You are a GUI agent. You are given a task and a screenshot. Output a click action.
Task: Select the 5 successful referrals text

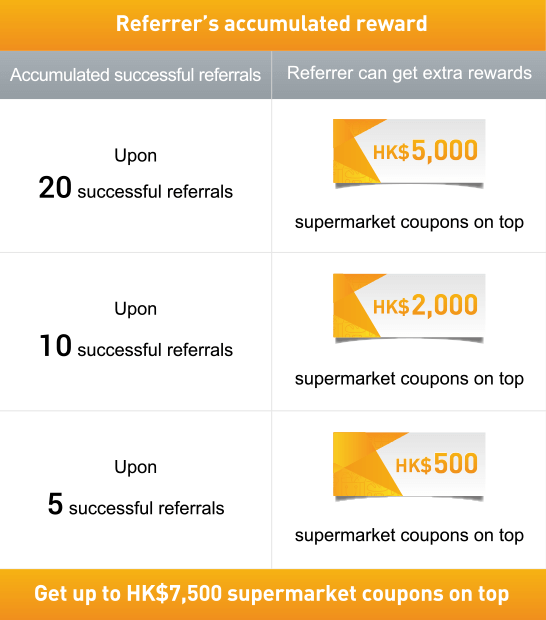(136, 505)
